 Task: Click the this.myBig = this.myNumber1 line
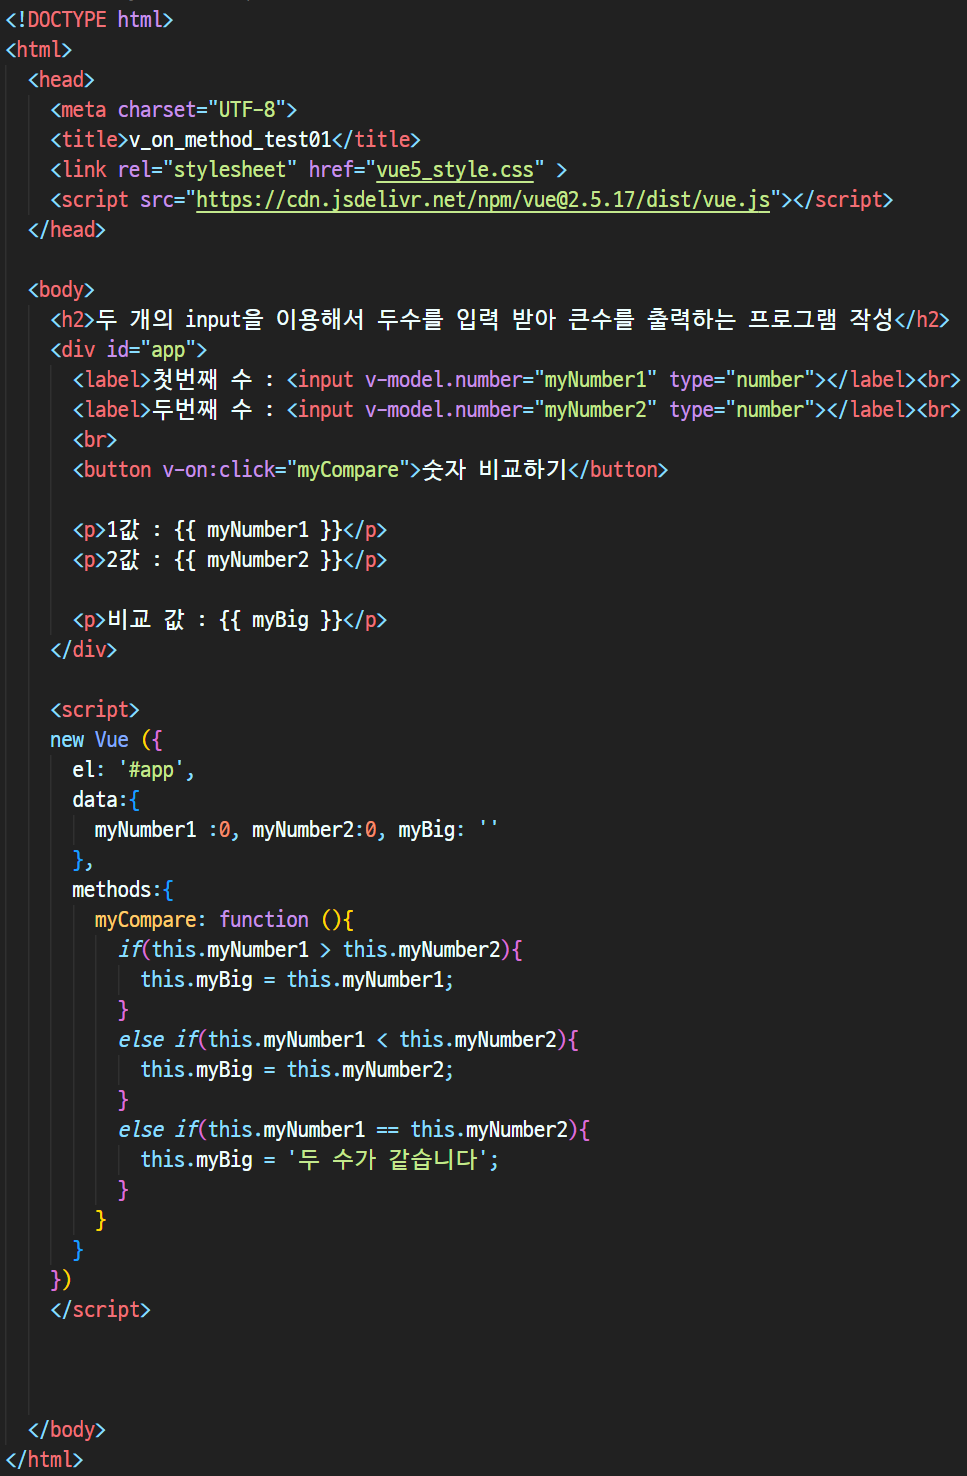coord(297,980)
